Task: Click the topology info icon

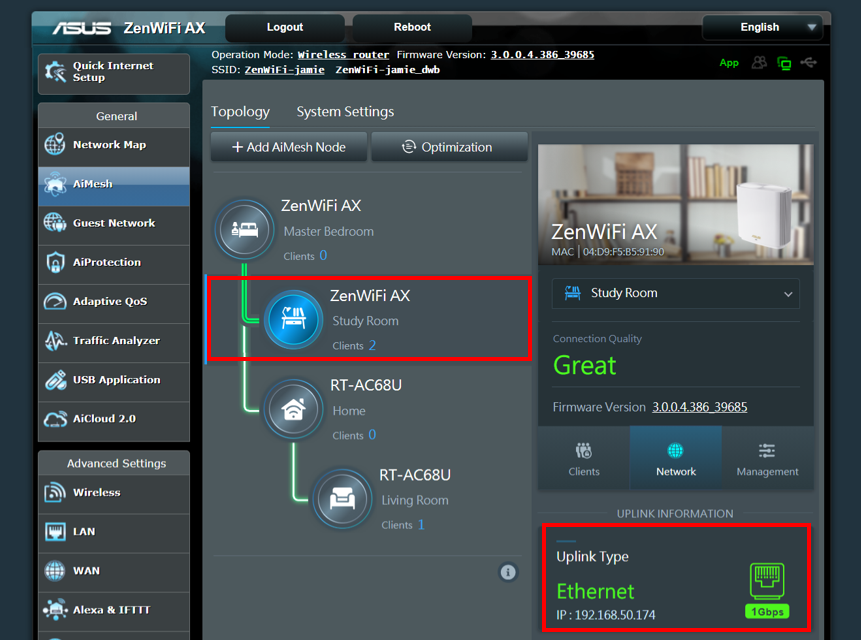Action: click(x=508, y=572)
